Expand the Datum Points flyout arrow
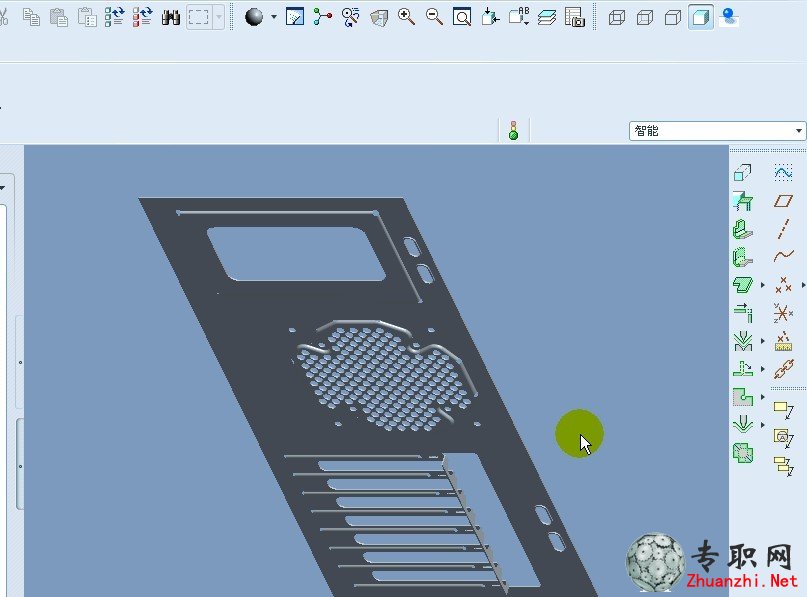Image resolution: width=807 pixels, height=597 pixels. pyautogui.click(x=803, y=285)
